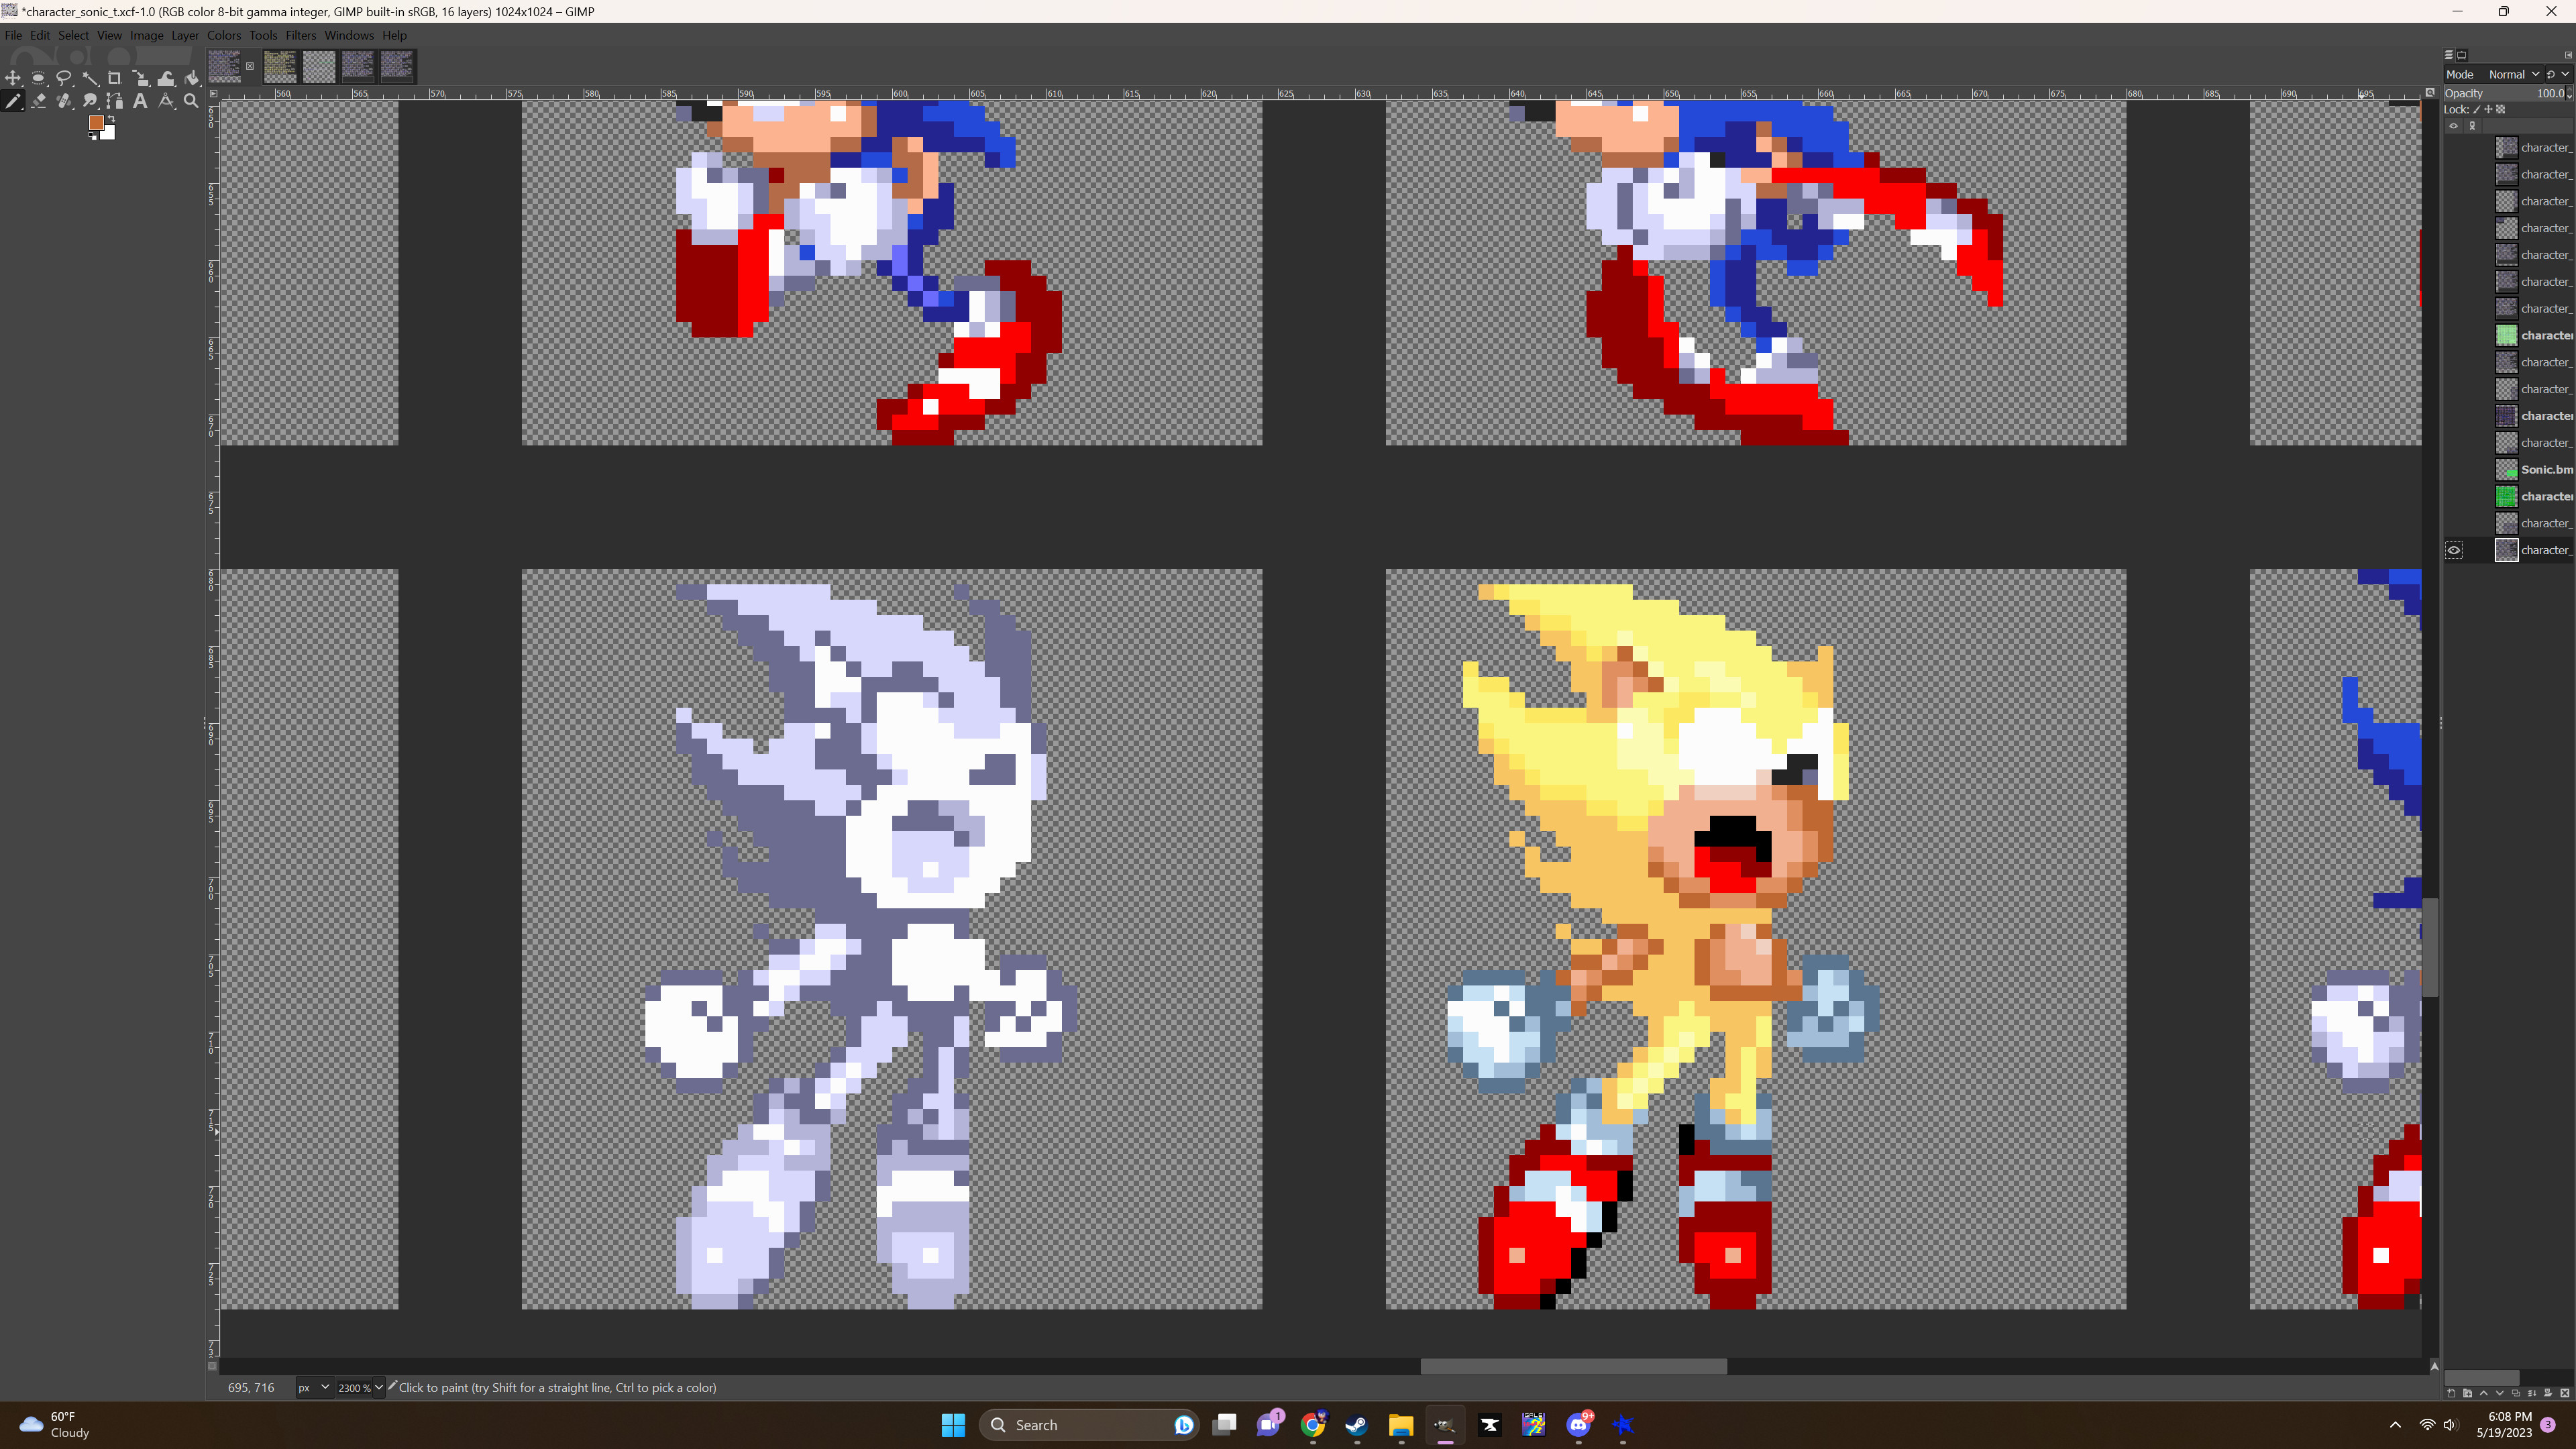The width and height of the screenshot is (2576, 1449).
Task: Merge down the selected layer
Action: click(2532, 1393)
